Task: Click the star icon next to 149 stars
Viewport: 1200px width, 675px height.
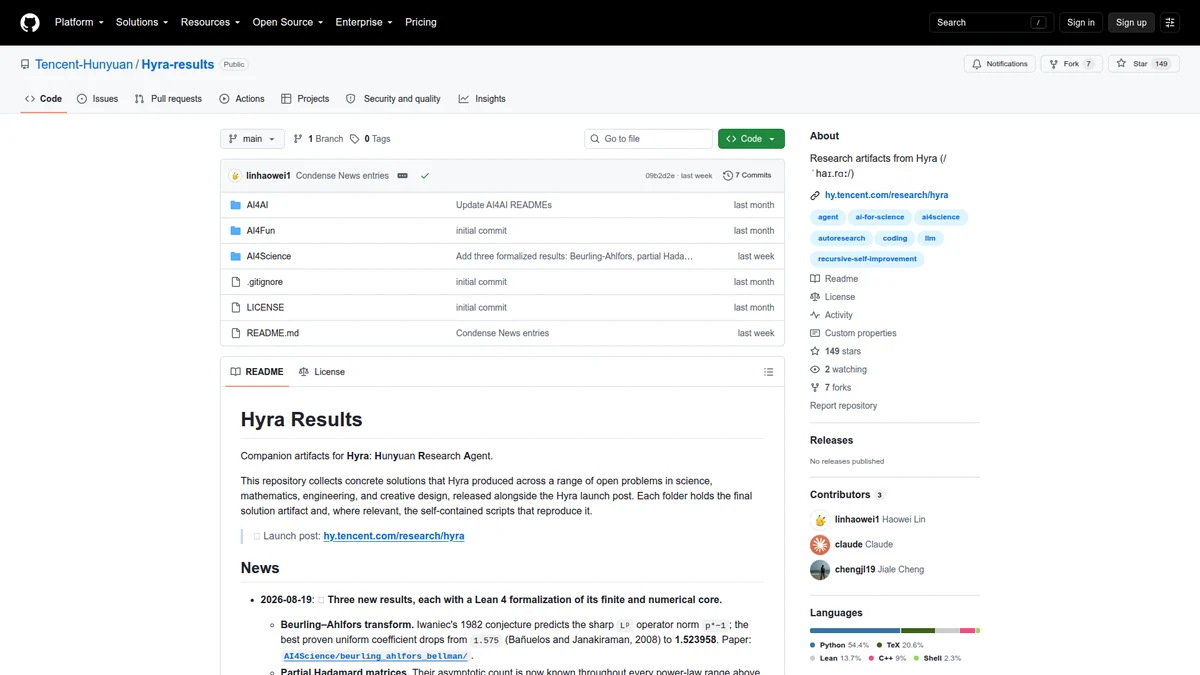Action: point(815,351)
